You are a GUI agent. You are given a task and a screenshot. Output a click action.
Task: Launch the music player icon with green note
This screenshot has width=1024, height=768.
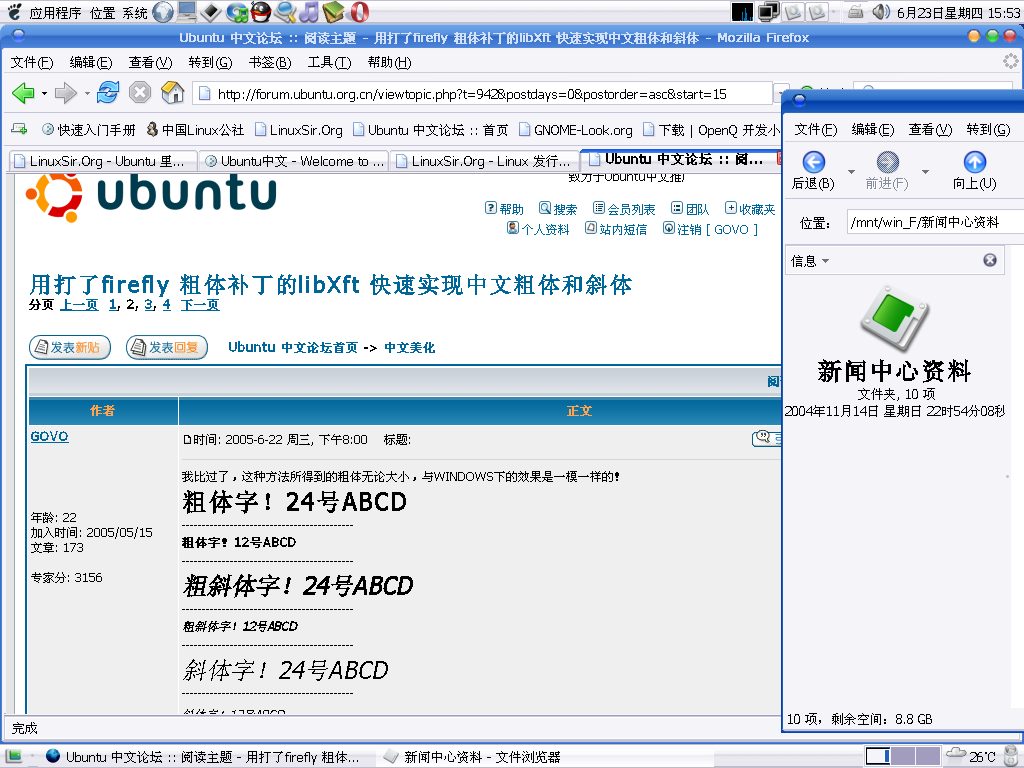click(236, 12)
